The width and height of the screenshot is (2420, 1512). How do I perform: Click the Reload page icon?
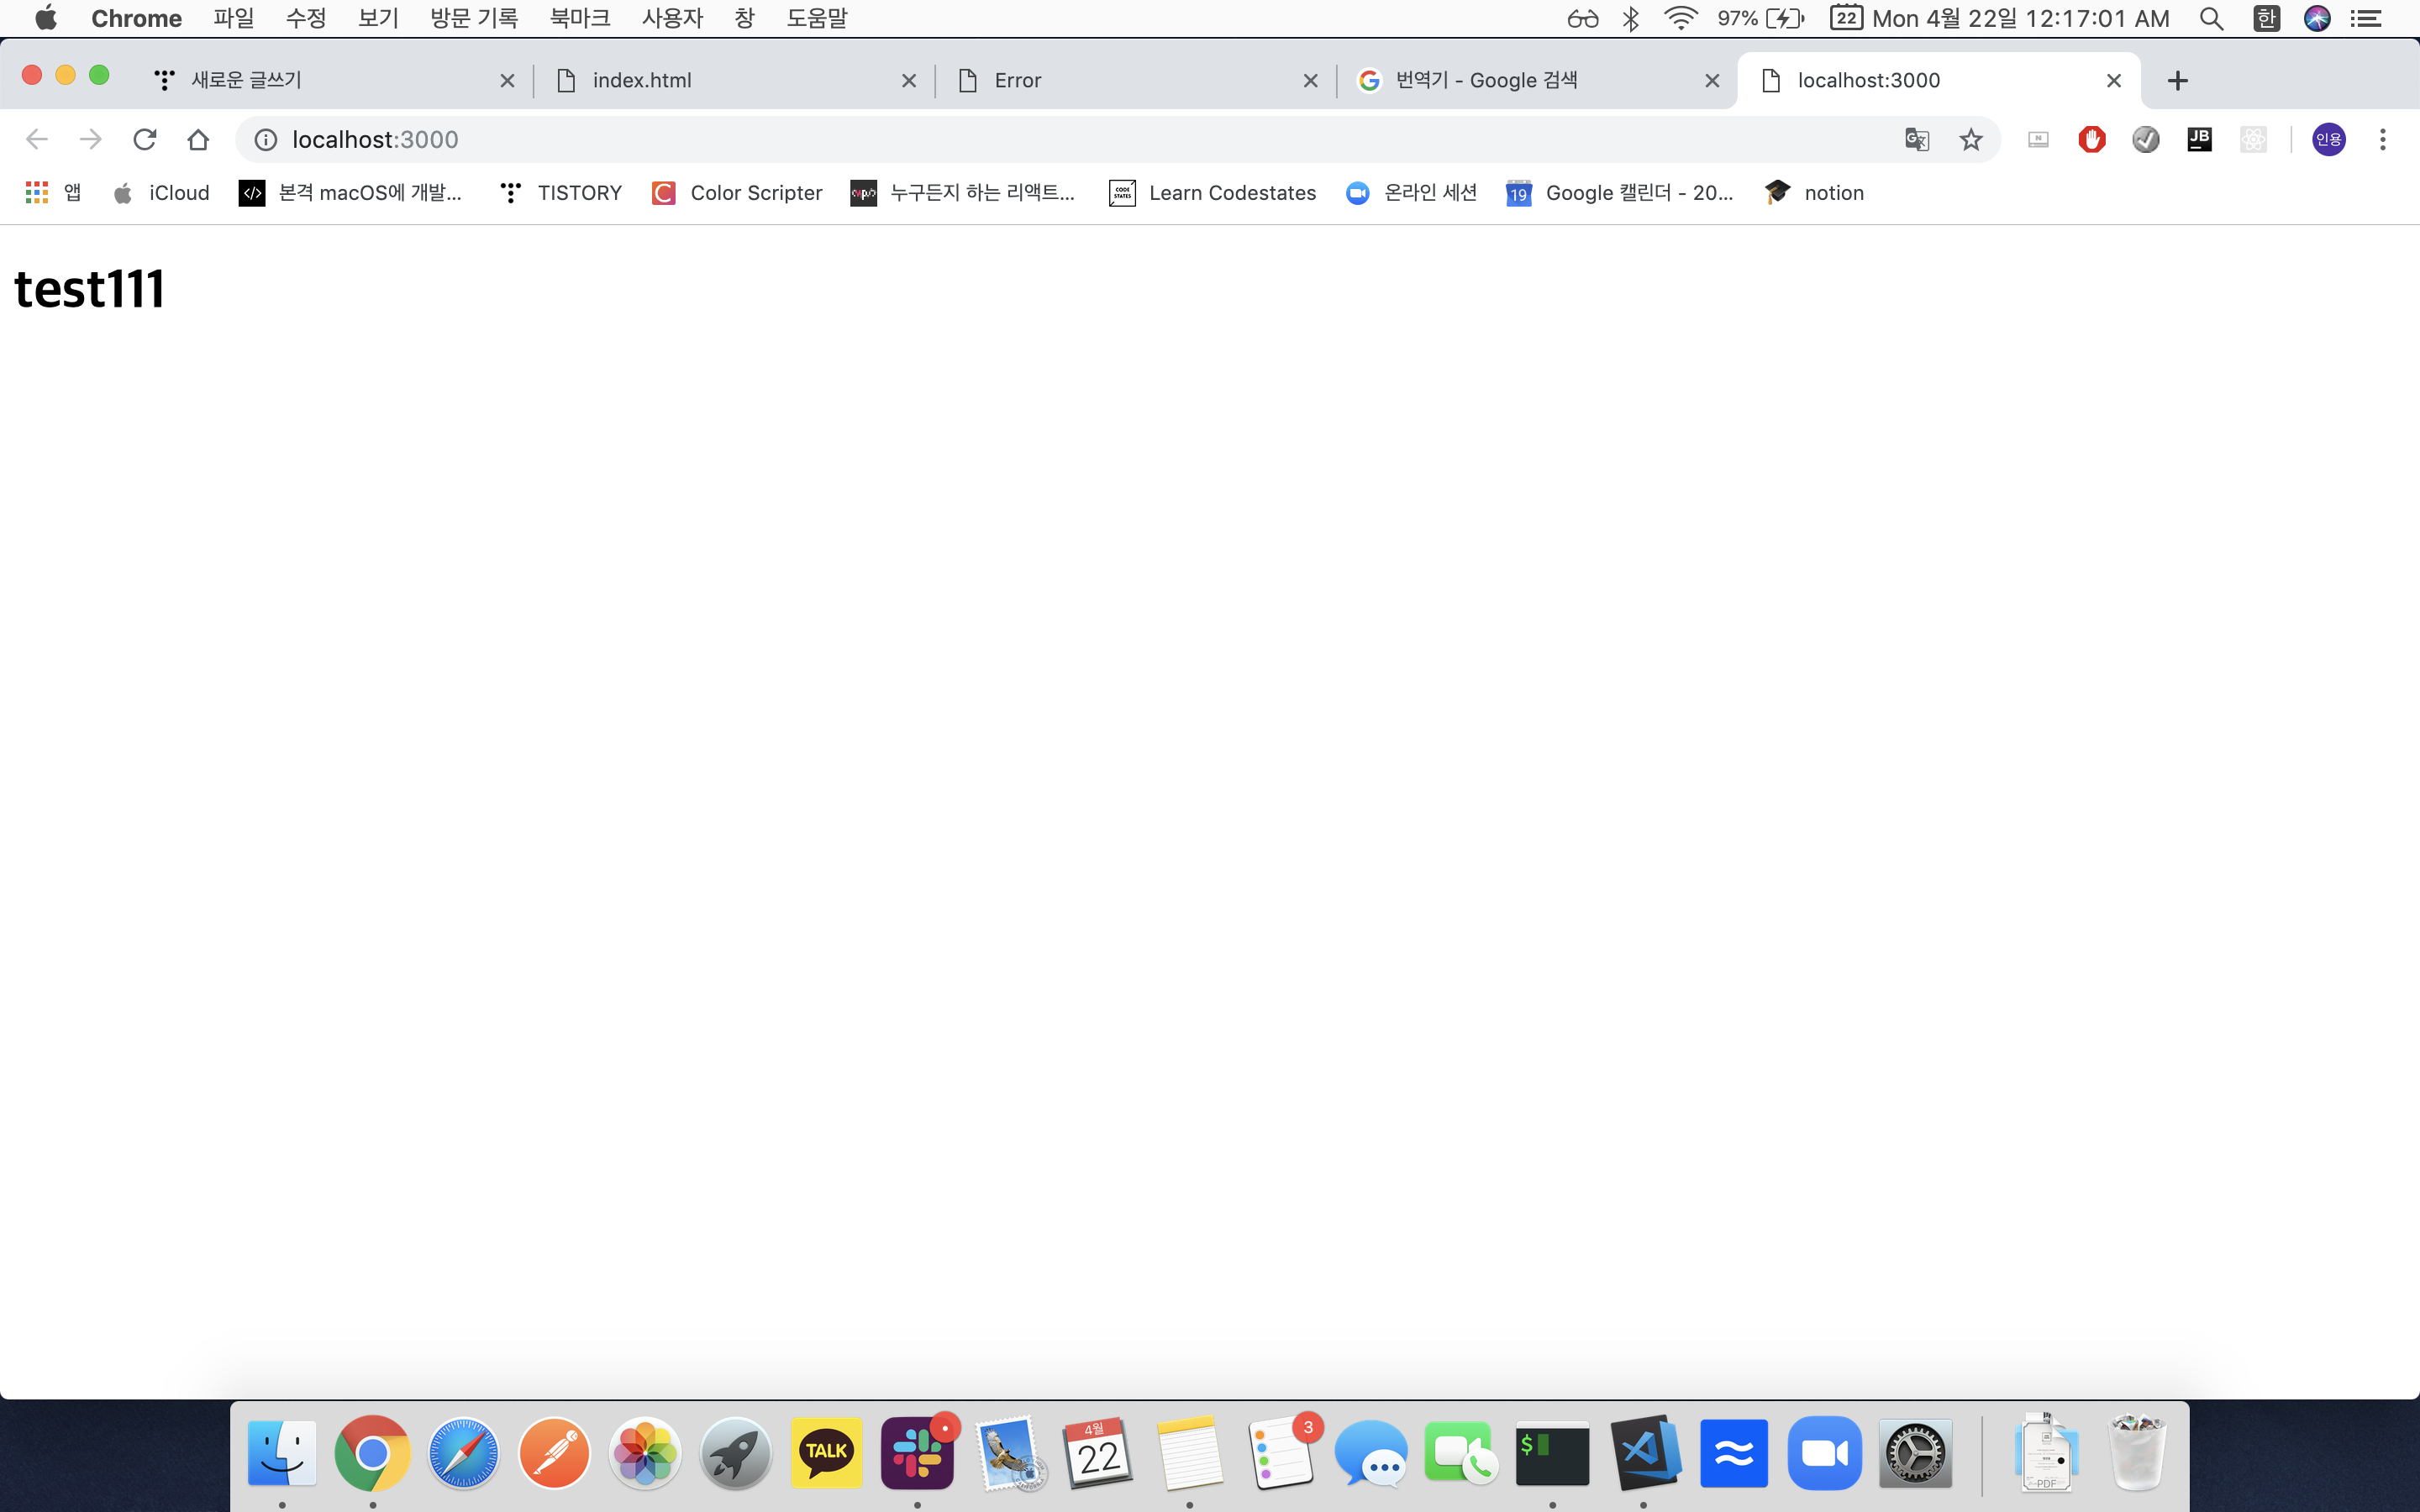click(145, 139)
